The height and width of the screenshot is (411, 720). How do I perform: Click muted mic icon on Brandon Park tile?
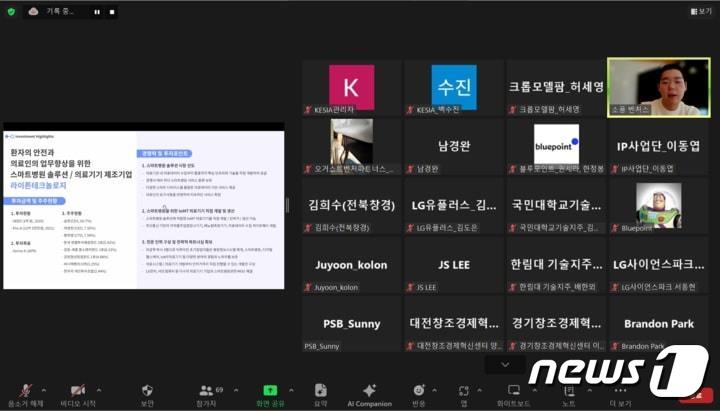point(615,346)
